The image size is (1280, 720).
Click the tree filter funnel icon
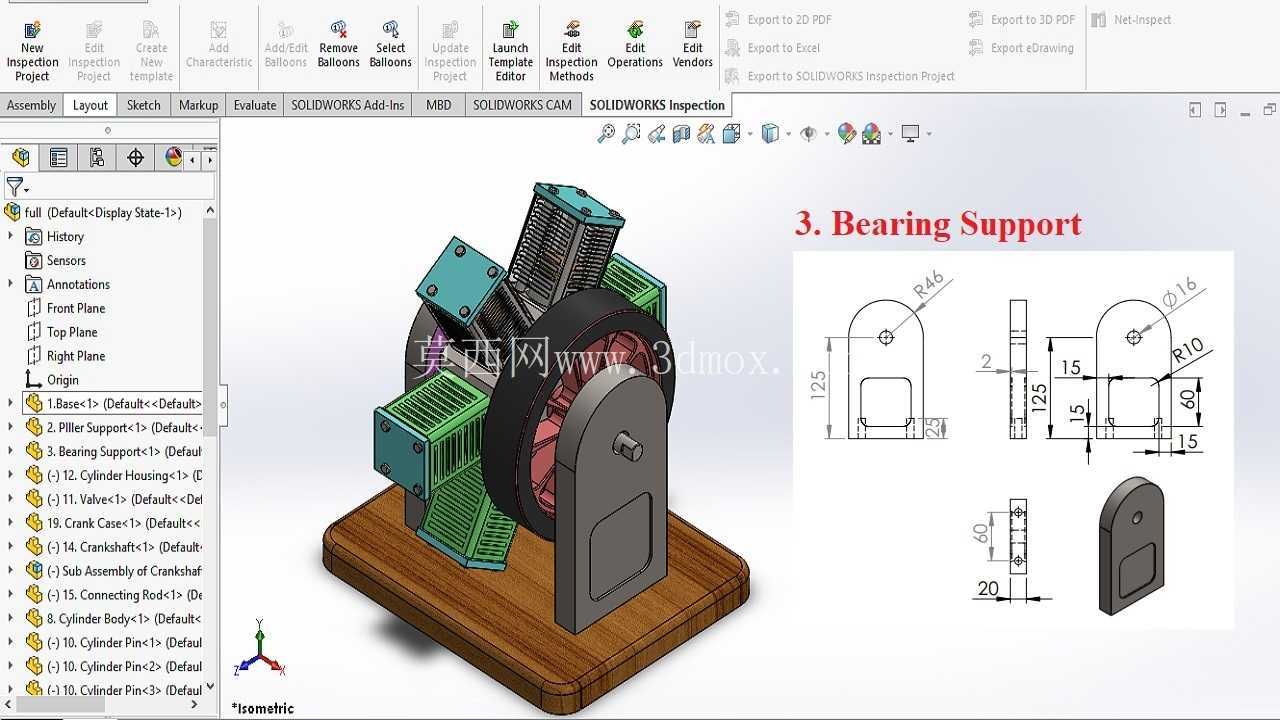15,187
